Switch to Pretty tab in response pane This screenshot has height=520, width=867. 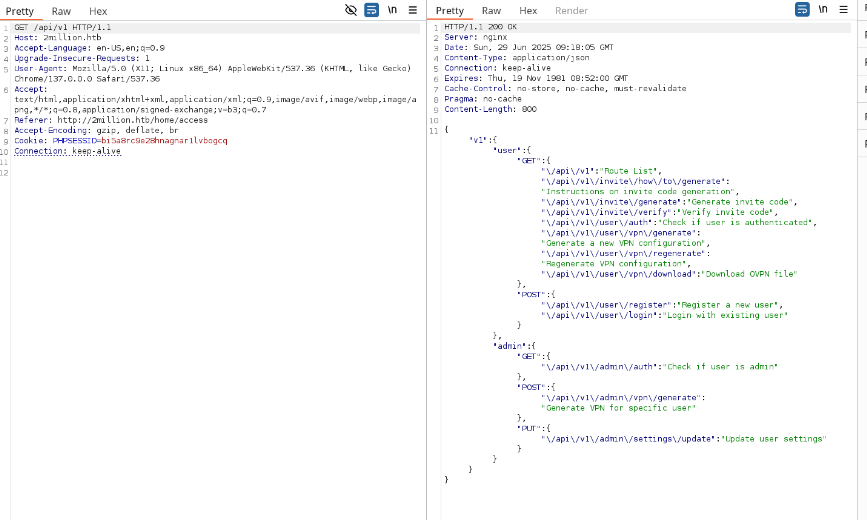tap(450, 11)
